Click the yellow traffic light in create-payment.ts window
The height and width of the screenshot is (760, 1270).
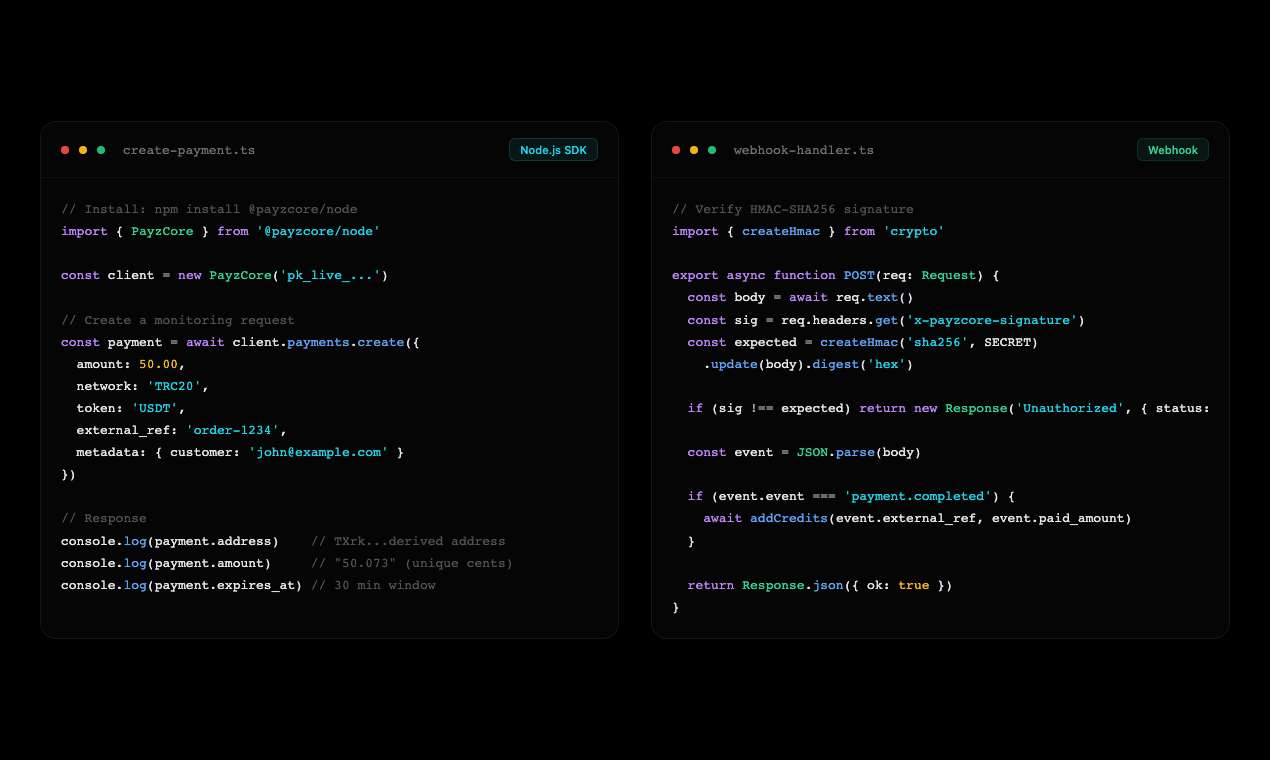(83, 149)
